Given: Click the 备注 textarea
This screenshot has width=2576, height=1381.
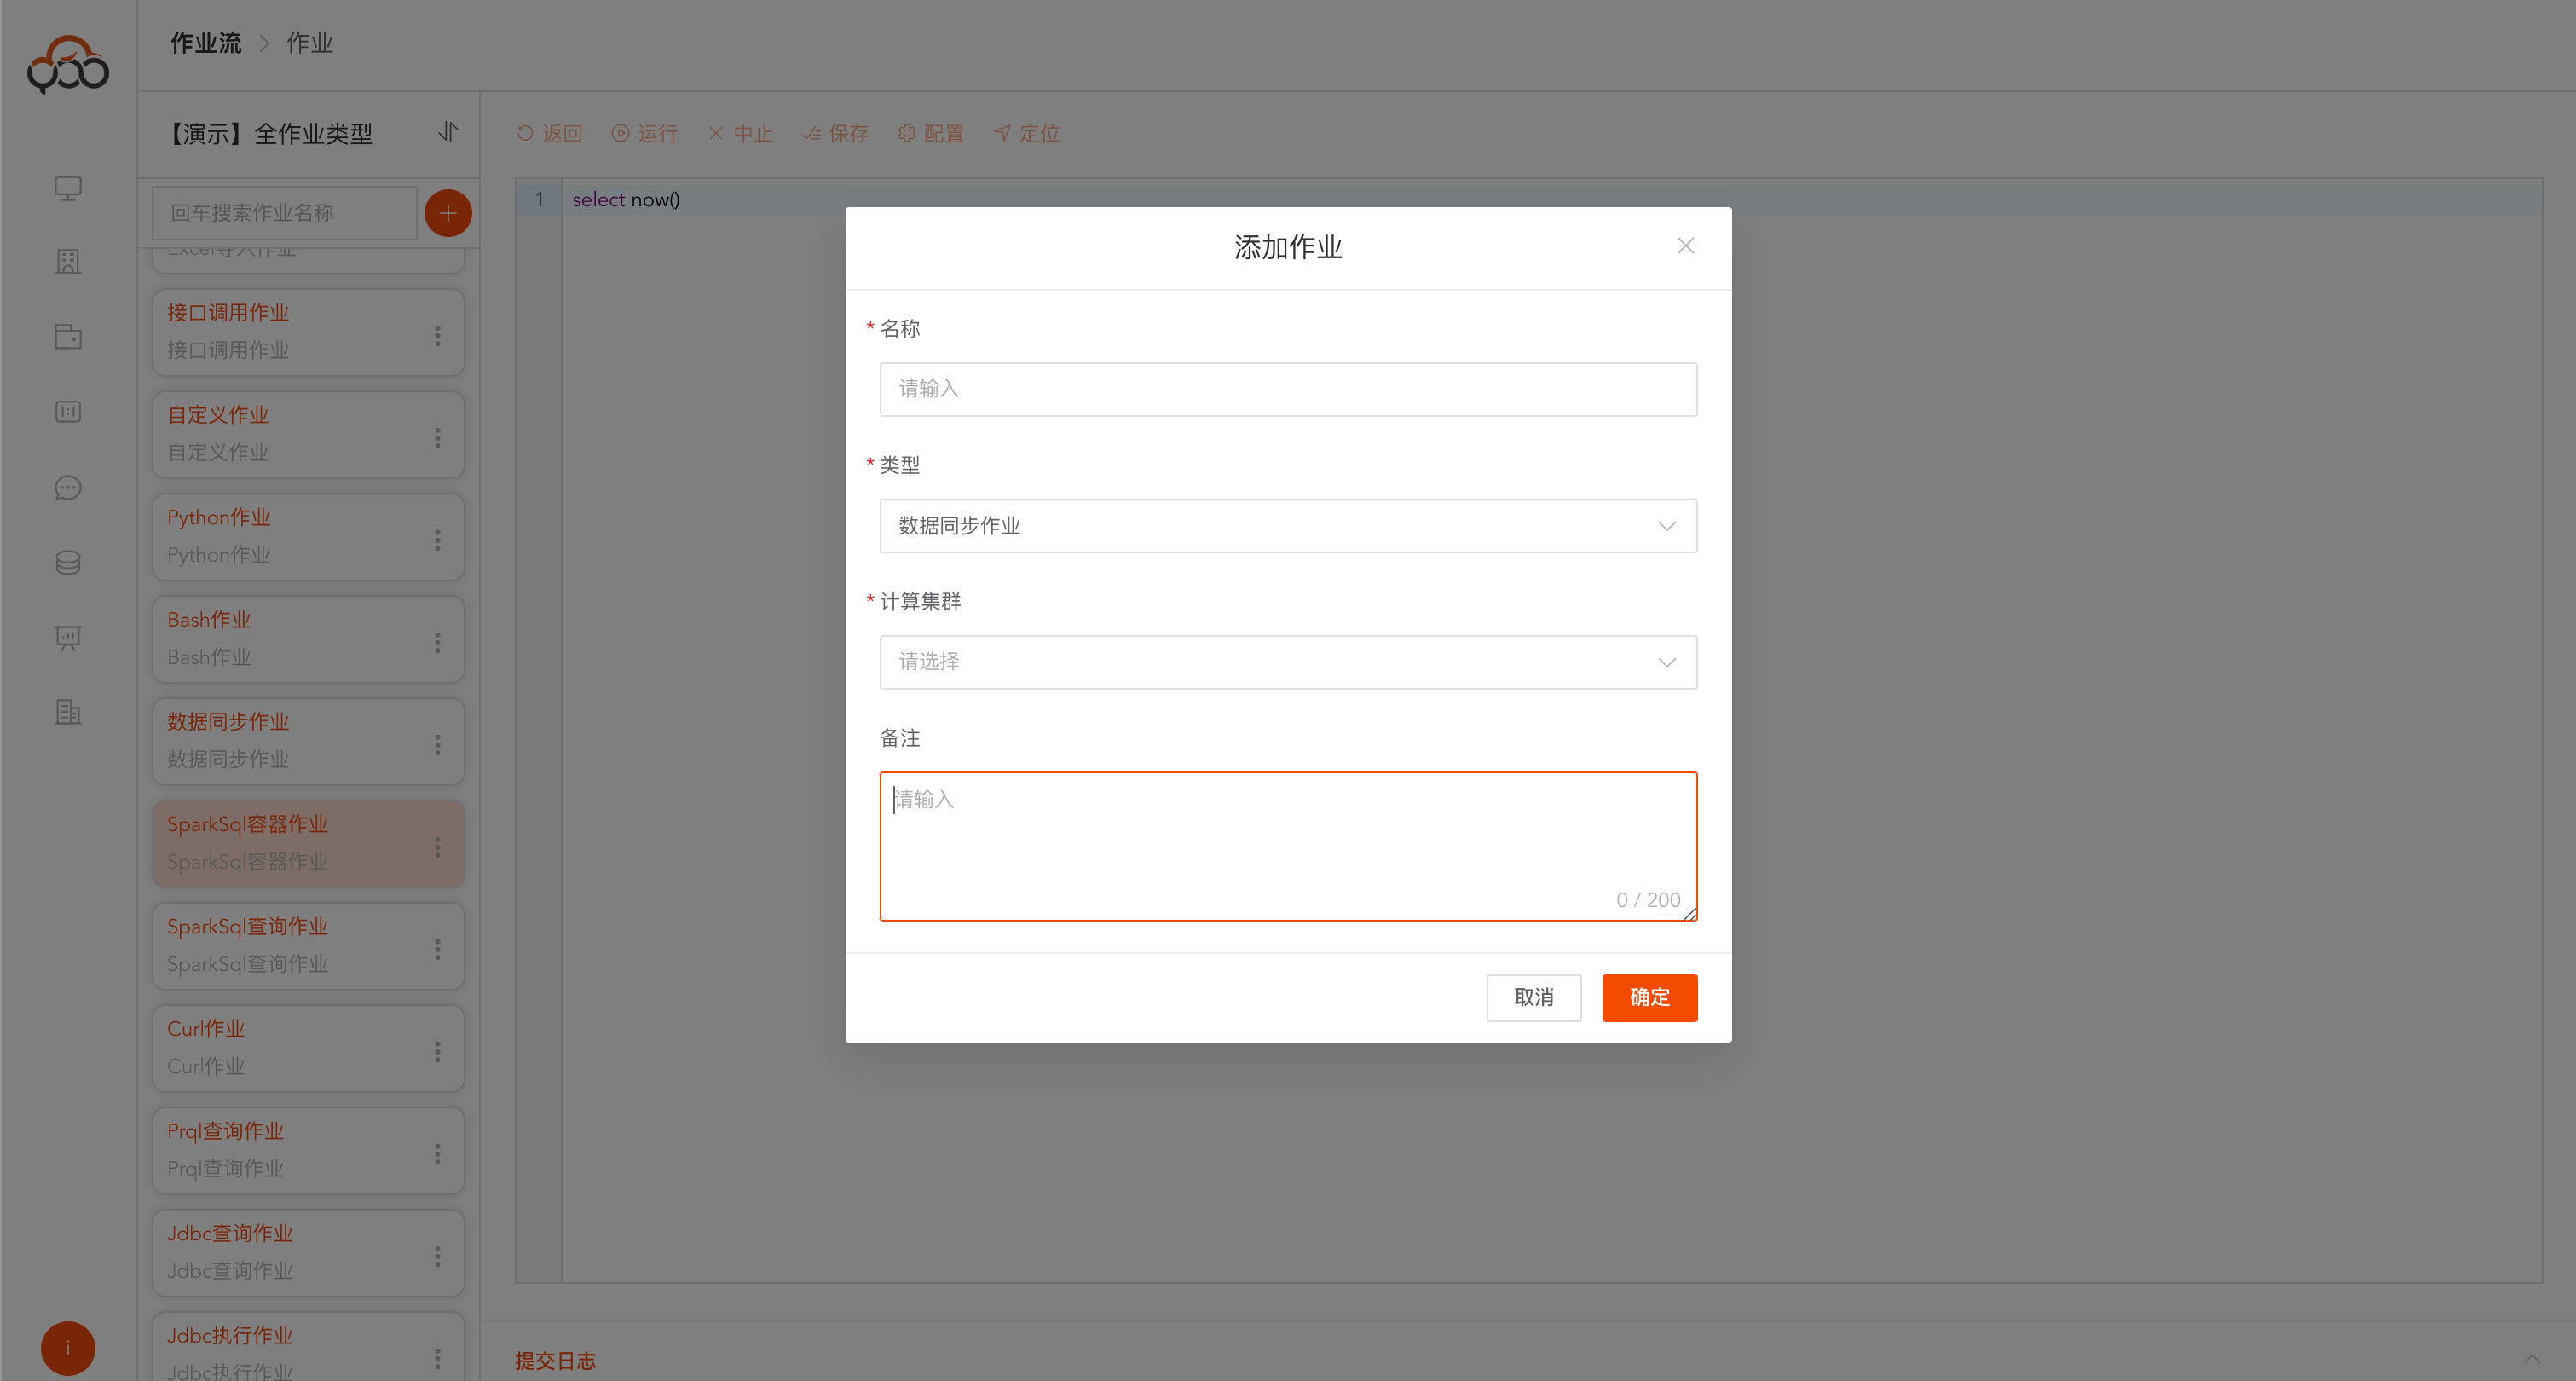Looking at the screenshot, I should pyautogui.click(x=1287, y=845).
